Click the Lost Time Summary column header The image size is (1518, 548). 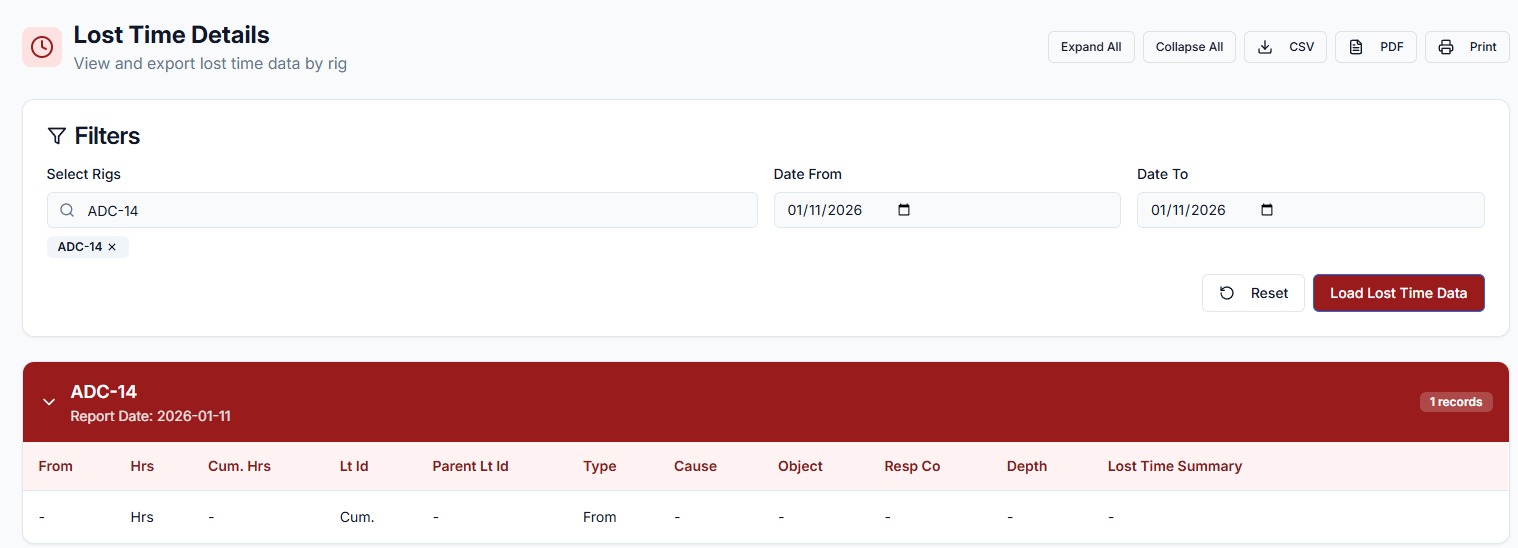click(1174, 466)
